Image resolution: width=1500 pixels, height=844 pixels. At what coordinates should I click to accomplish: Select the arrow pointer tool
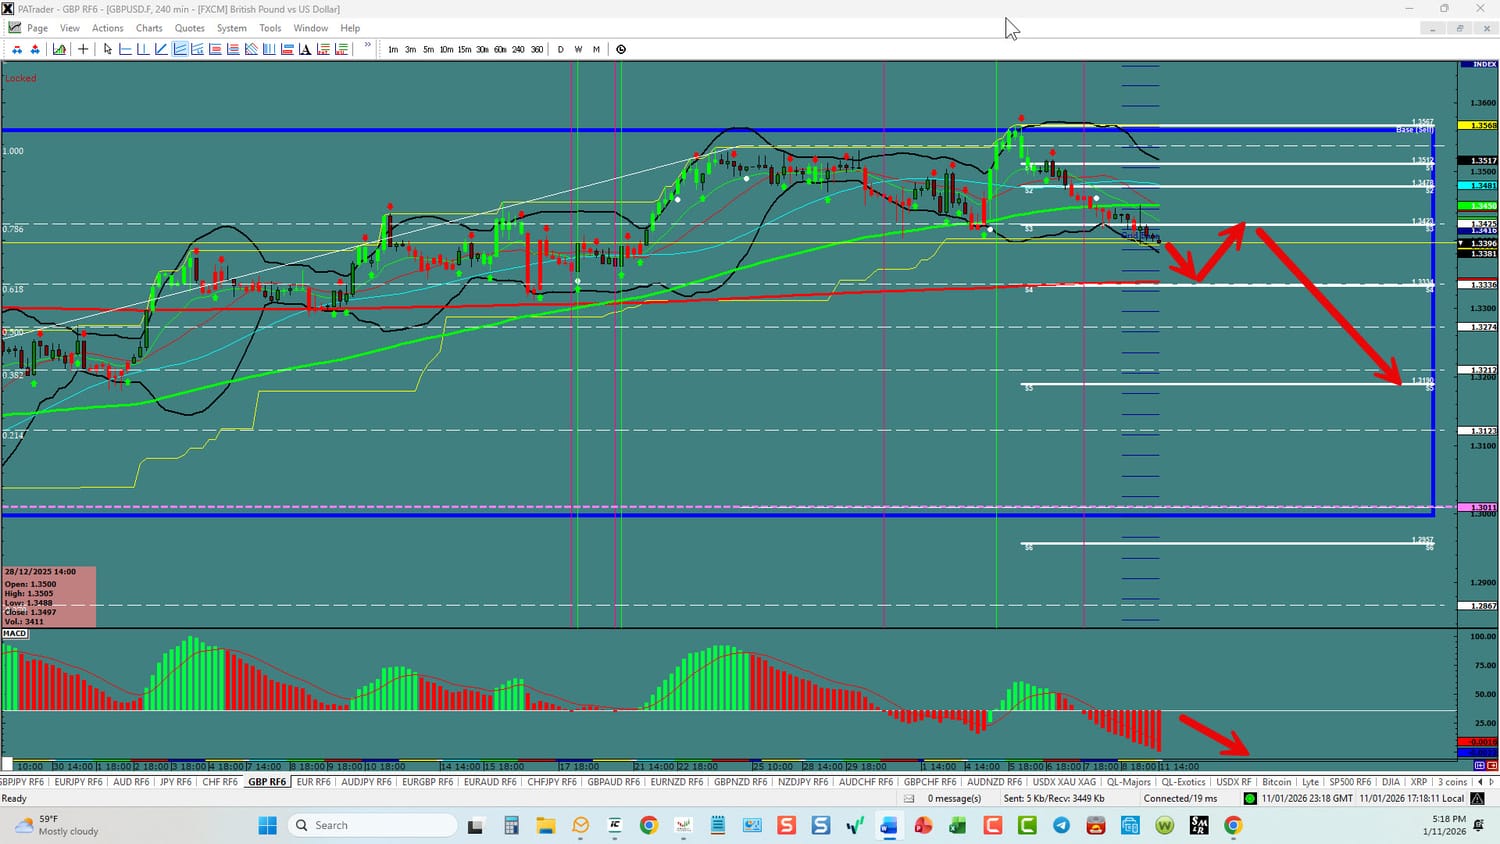click(x=108, y=49)
